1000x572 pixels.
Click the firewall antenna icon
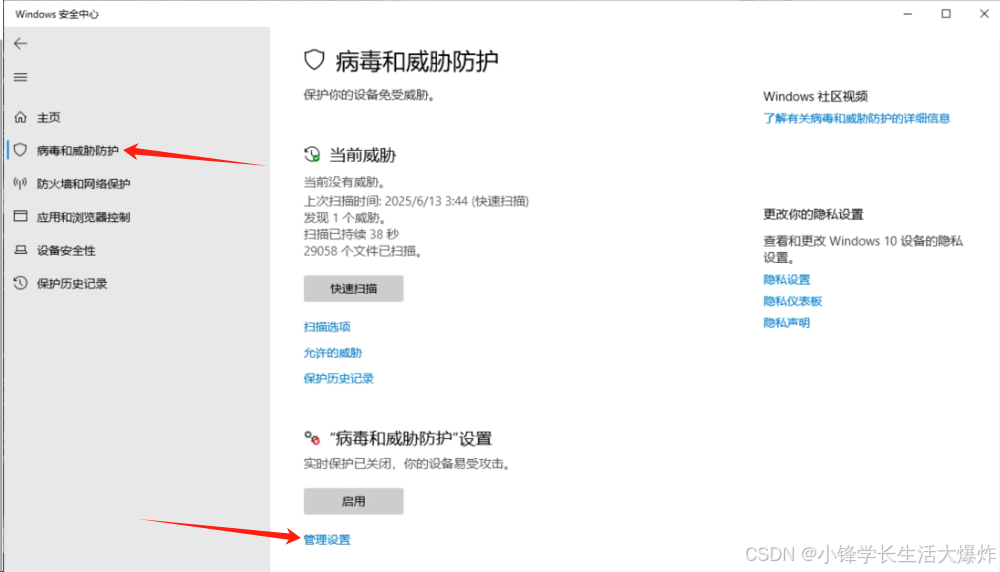(x=20, y=184)
